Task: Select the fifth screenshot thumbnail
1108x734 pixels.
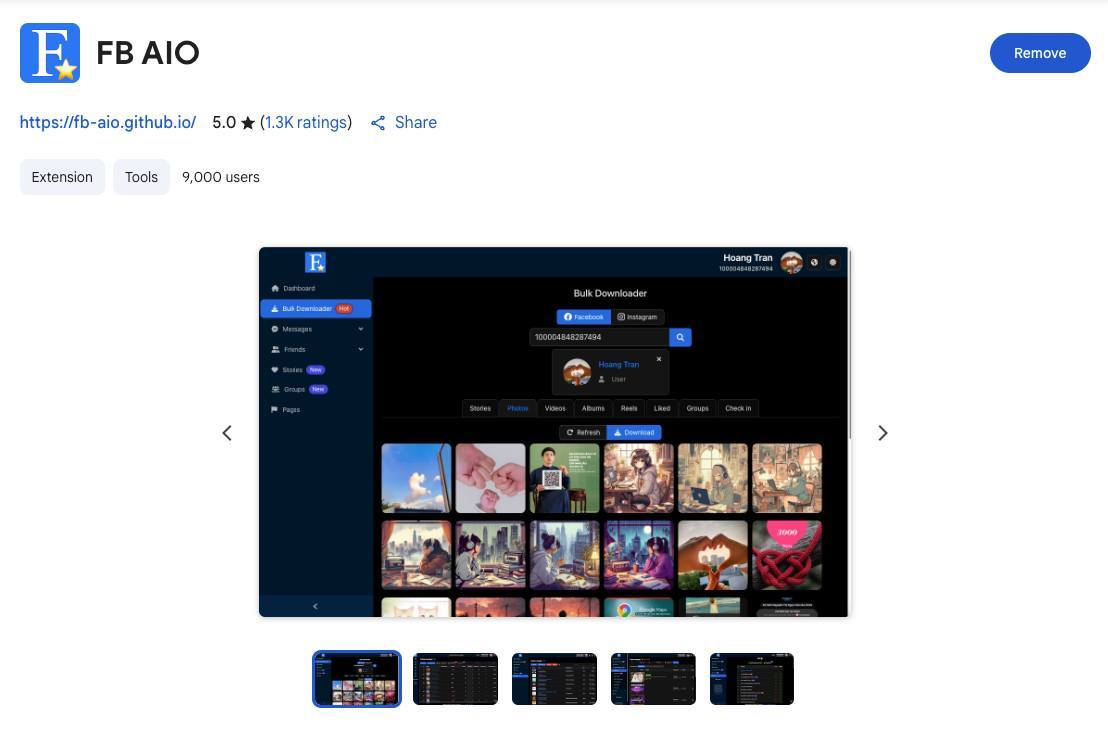Action: coord(752,679)
